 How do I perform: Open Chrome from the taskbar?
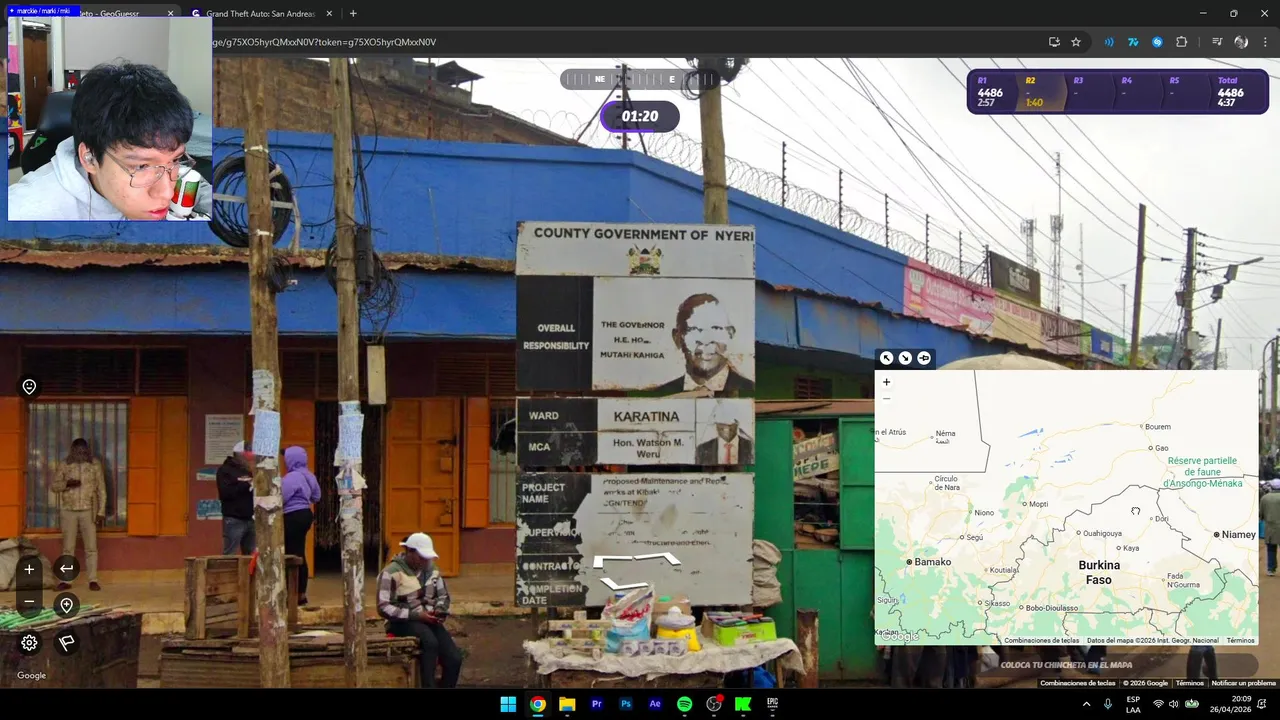tap(538, 704)
